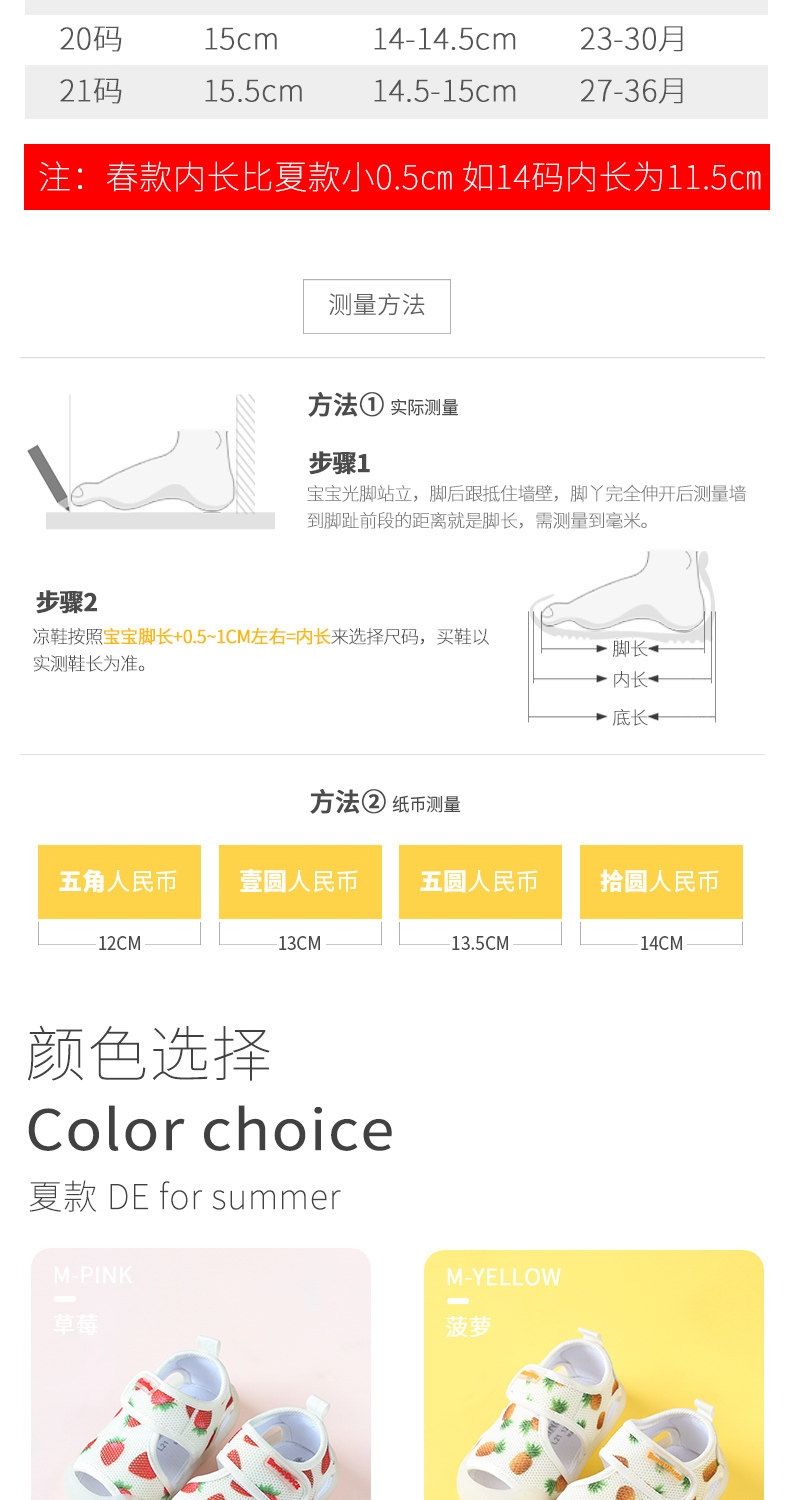The image size is (790, 1500).
Task: Select the 21码 size row
Action: [x=396, y=92]
